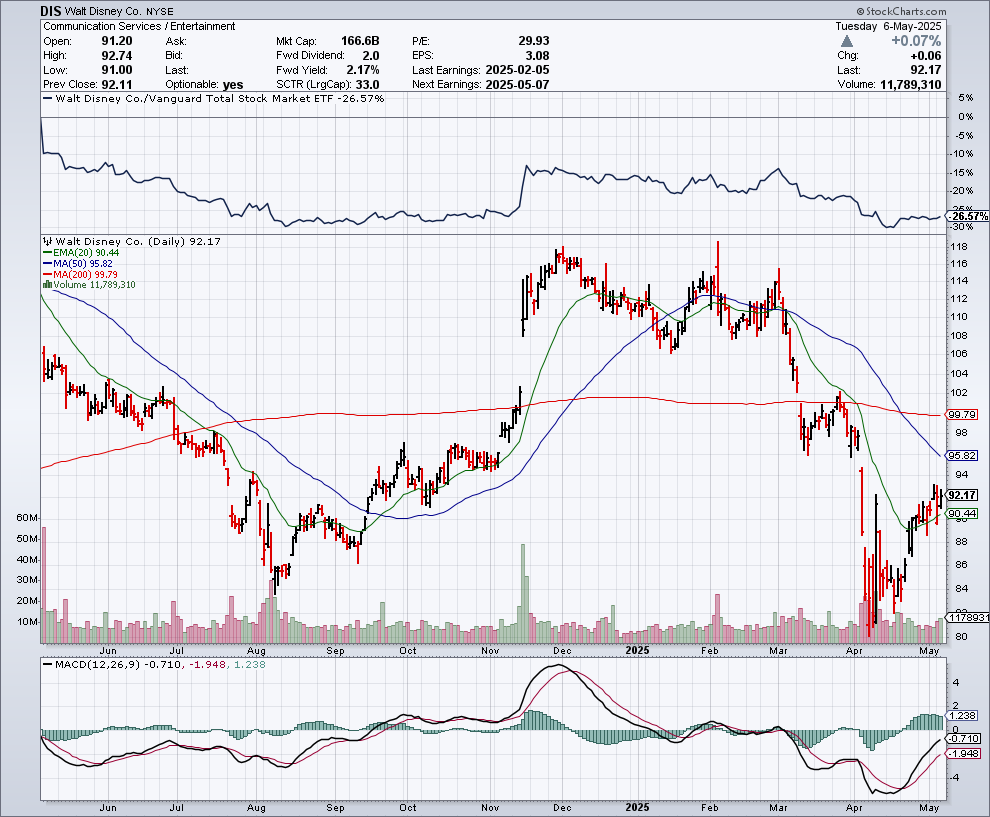This screenshot has height=817, width=990.
Task: Click the blue MA(50) line marker in legend
Action: click(x=47, y=263)
